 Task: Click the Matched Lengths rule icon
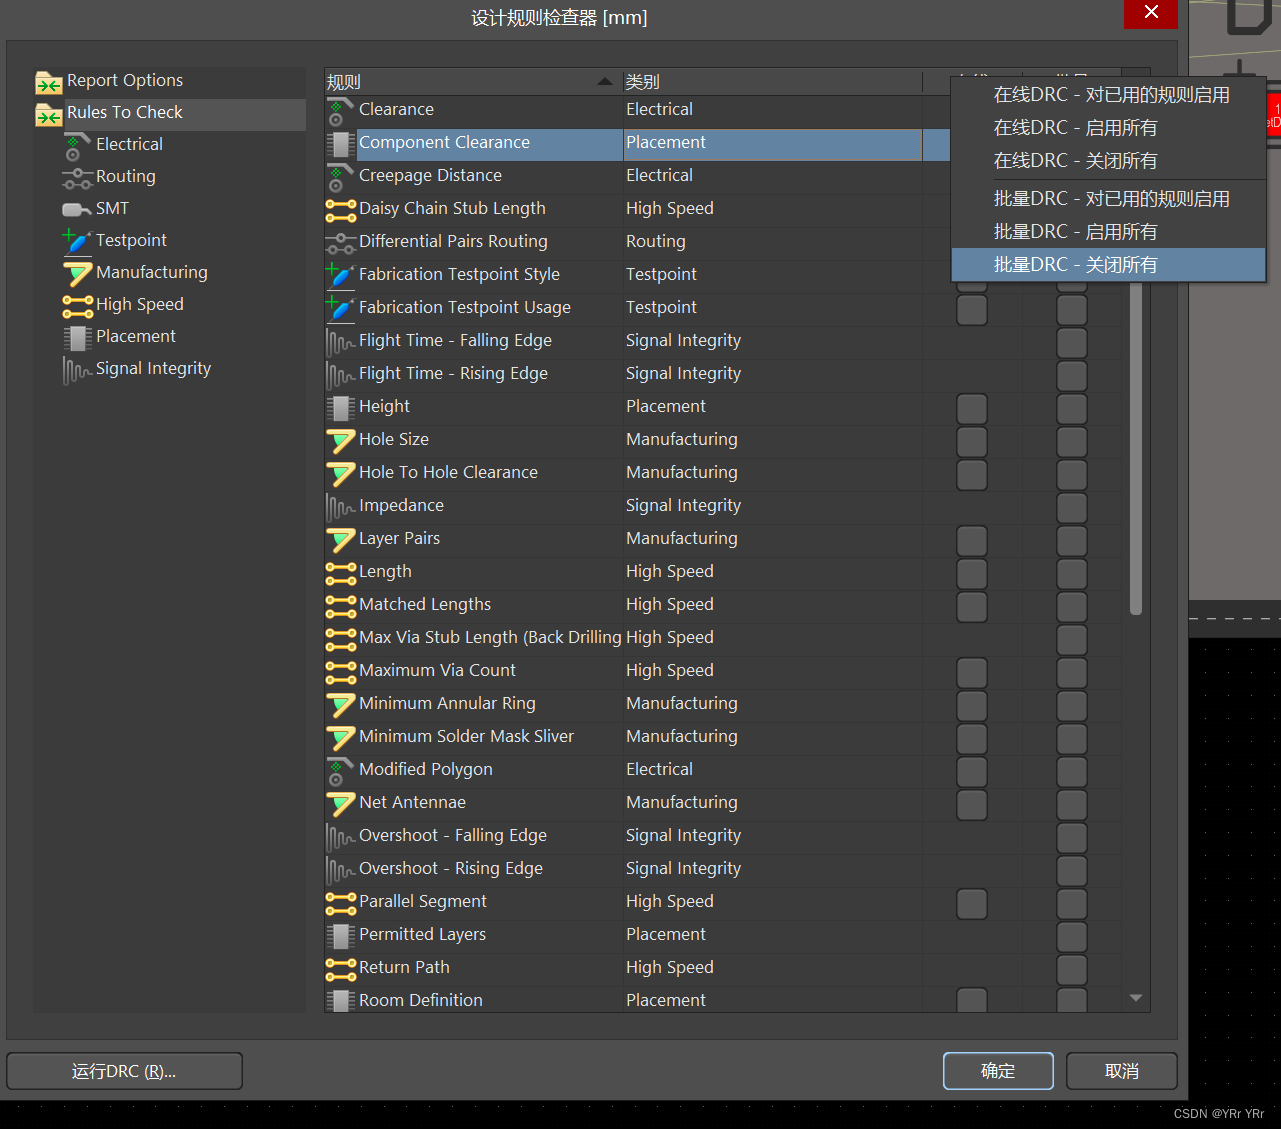coord(340,606)
